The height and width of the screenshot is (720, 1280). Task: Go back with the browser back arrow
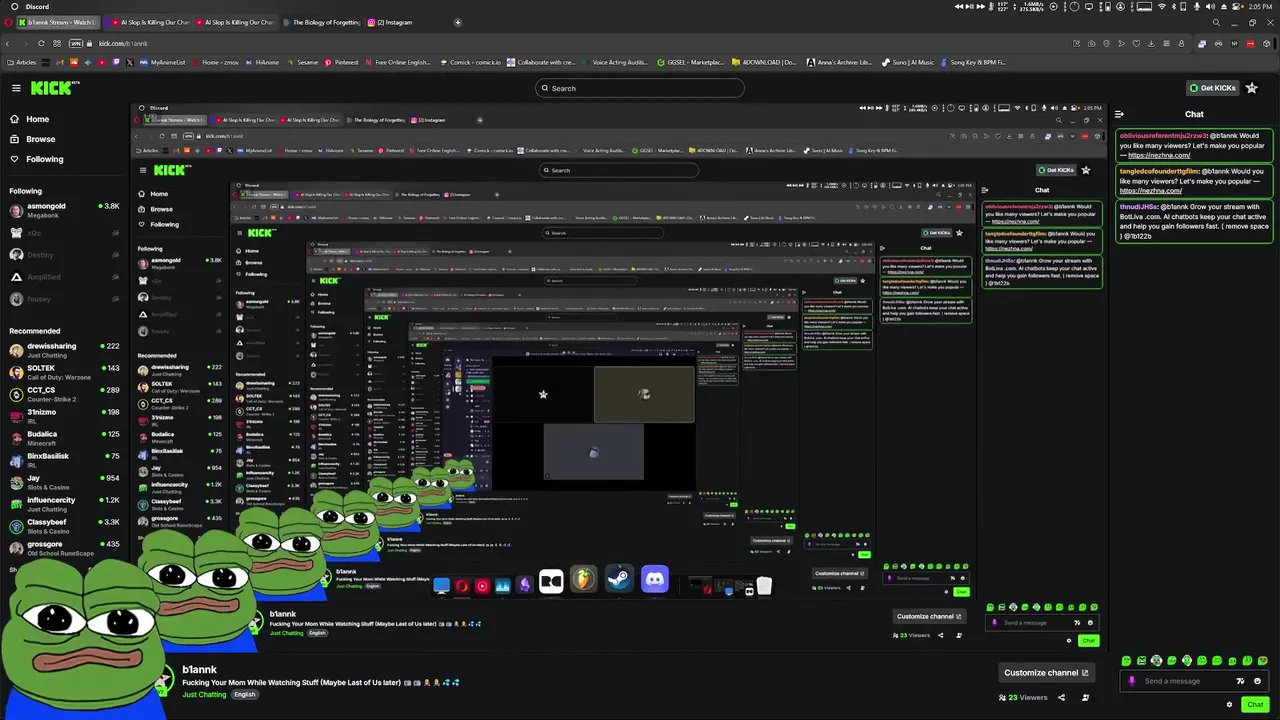click(x=8, y=44)
